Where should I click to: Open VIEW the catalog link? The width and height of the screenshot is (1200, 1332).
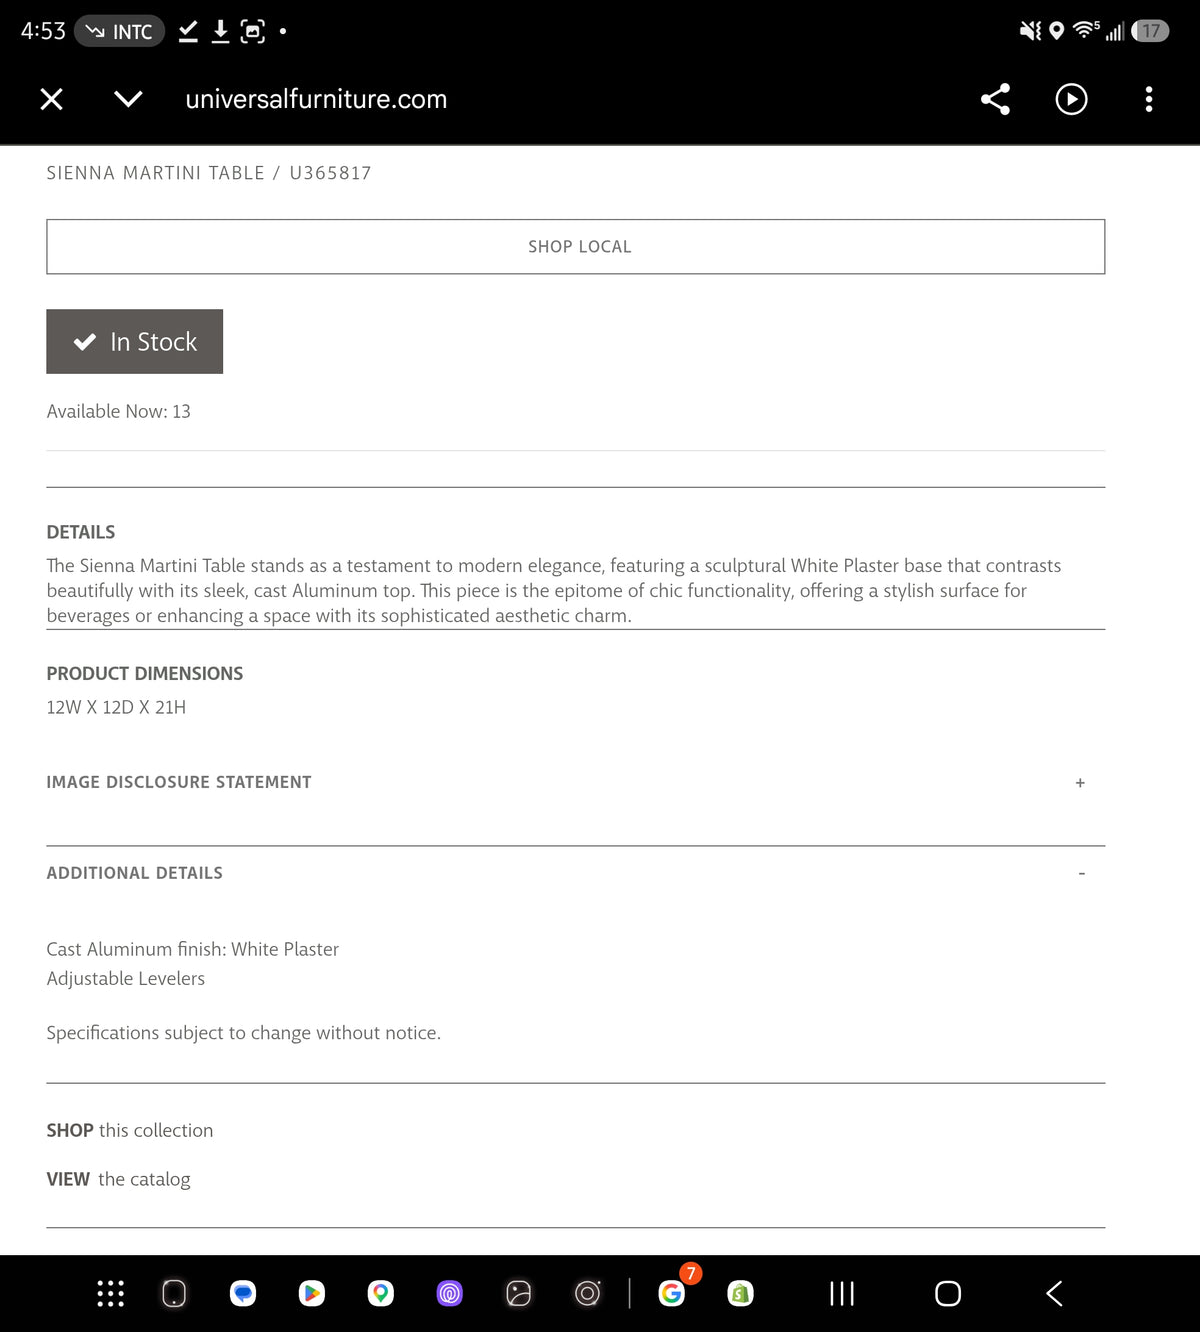pos(118,1179)
